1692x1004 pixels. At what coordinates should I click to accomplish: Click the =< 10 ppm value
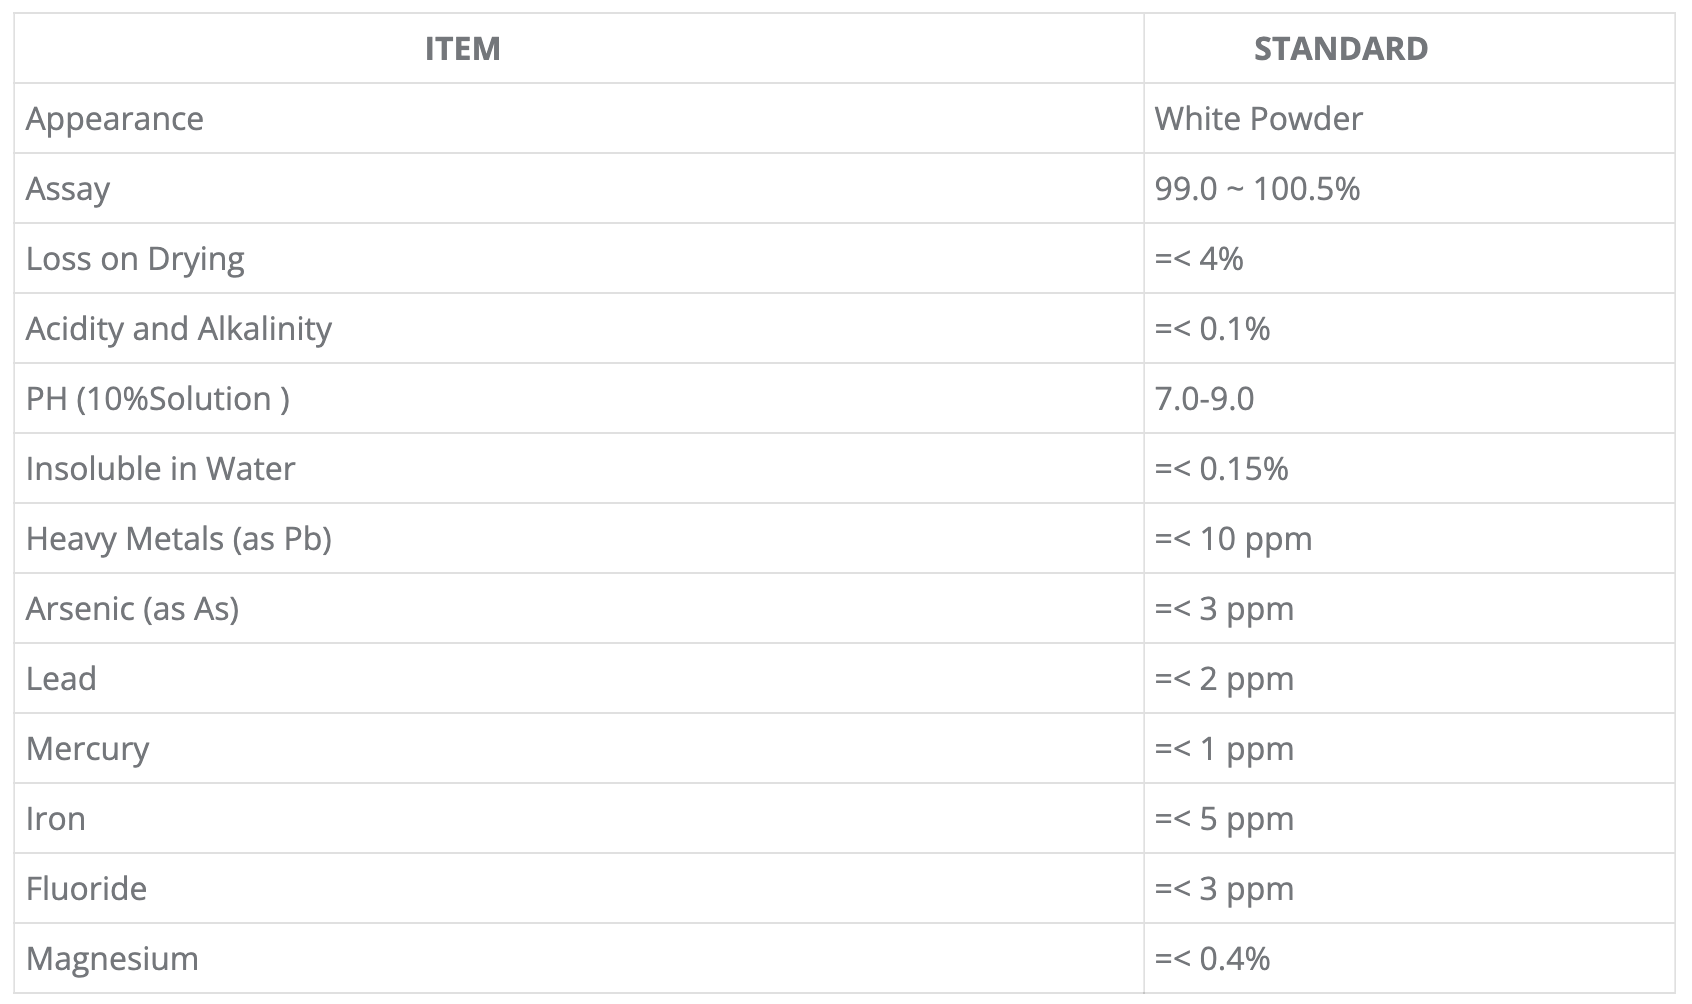click(1233, 539)
